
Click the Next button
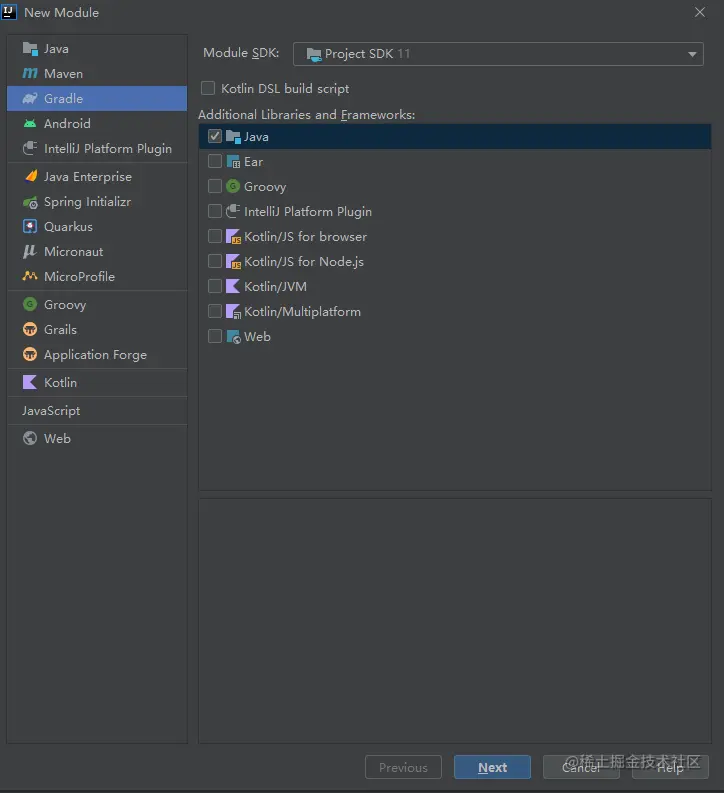492,767
